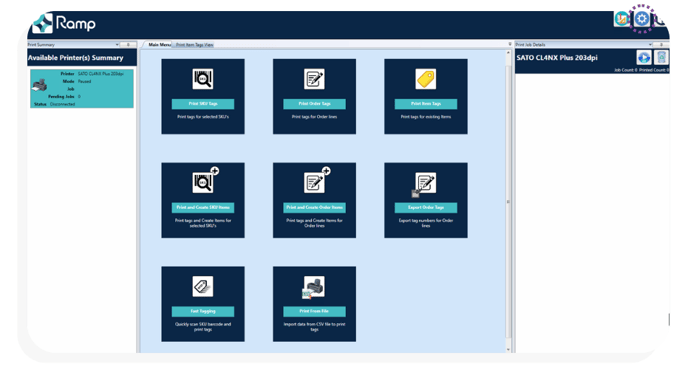The width and height of the screenshot is (688, 378).
Task: Click the Job Count text
Action: pyautogui.click(x=625, y=70)
